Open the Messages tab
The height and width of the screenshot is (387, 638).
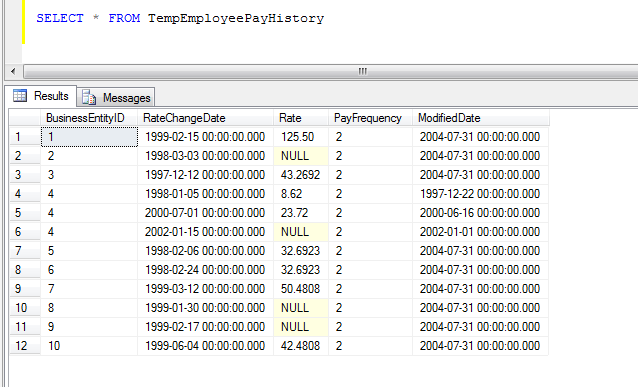(x=116, y=98)
